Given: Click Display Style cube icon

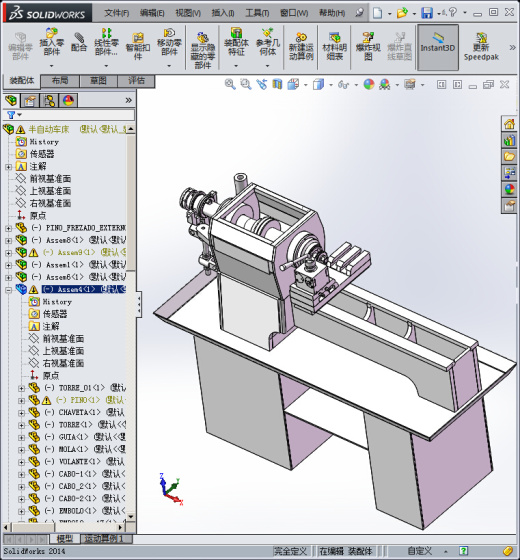Looking at the screenshot, I should (318, 85).
